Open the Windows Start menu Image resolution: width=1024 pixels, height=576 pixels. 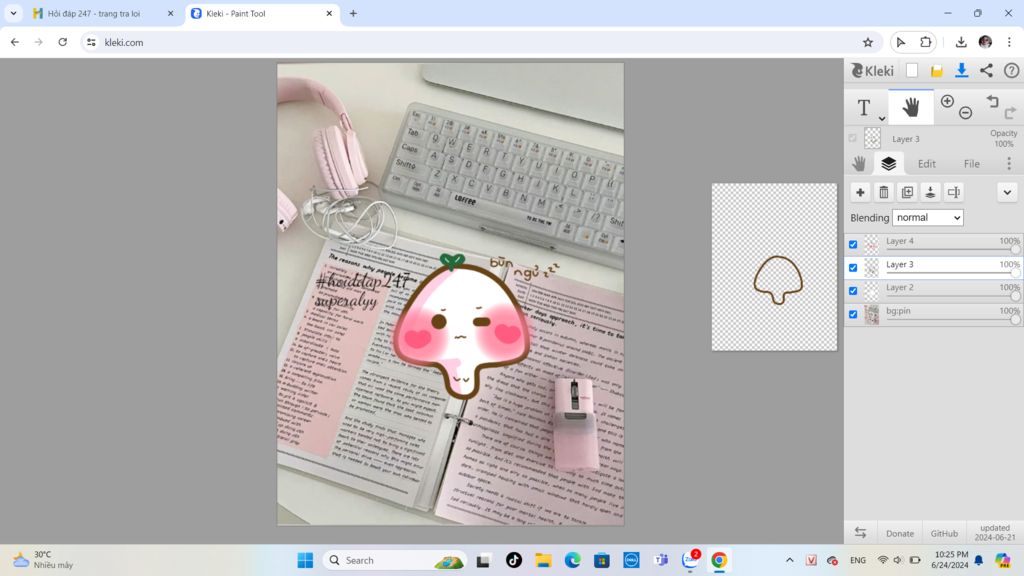pos(305,560)
